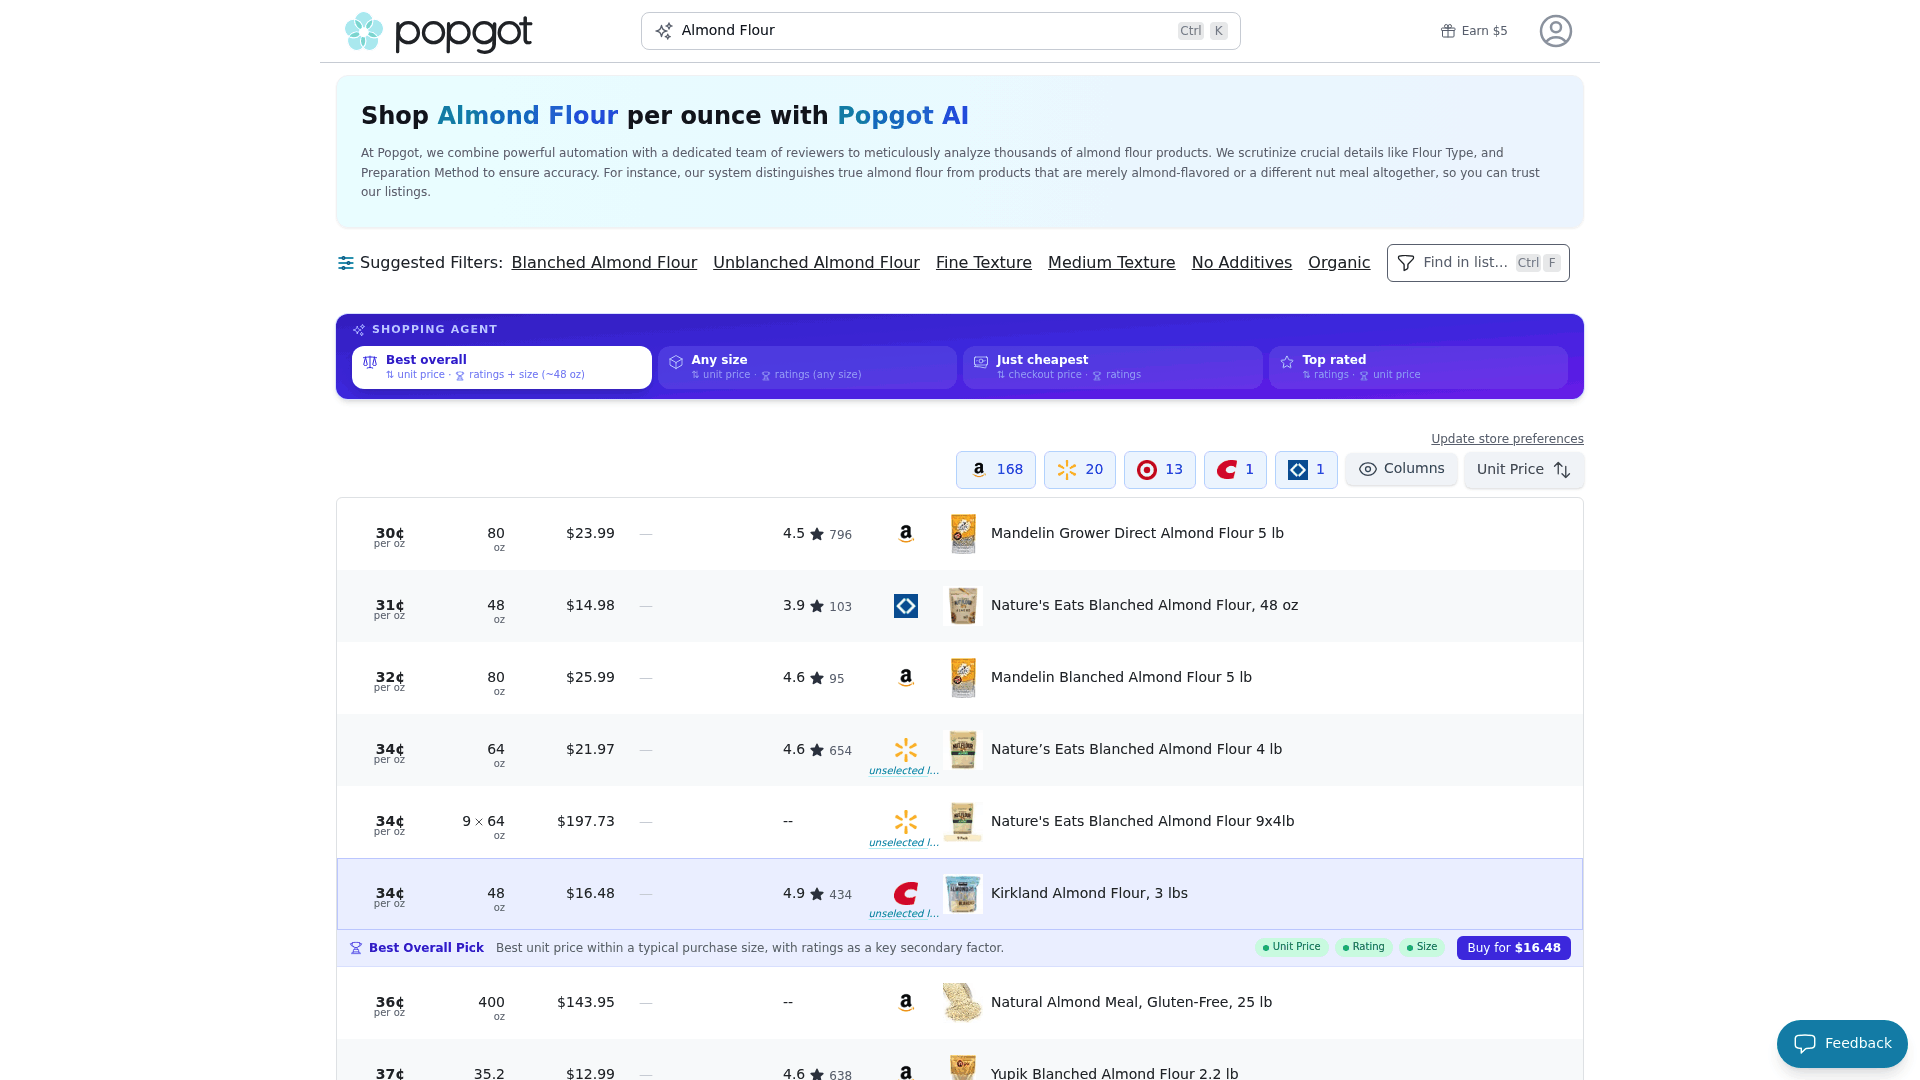
Task: Select the Top rated agent tab
Action: click(1418, 367)
